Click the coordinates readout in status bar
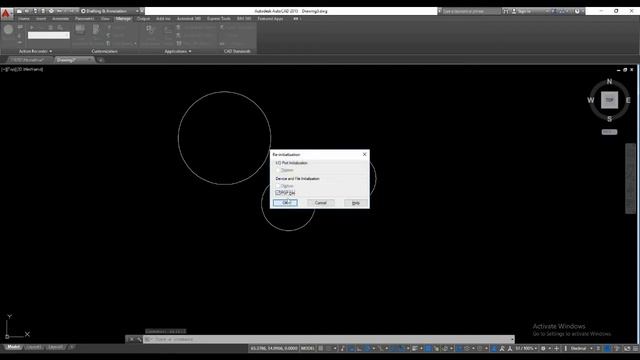The height and width of the screenshot is (360, 640). [274, 348]
